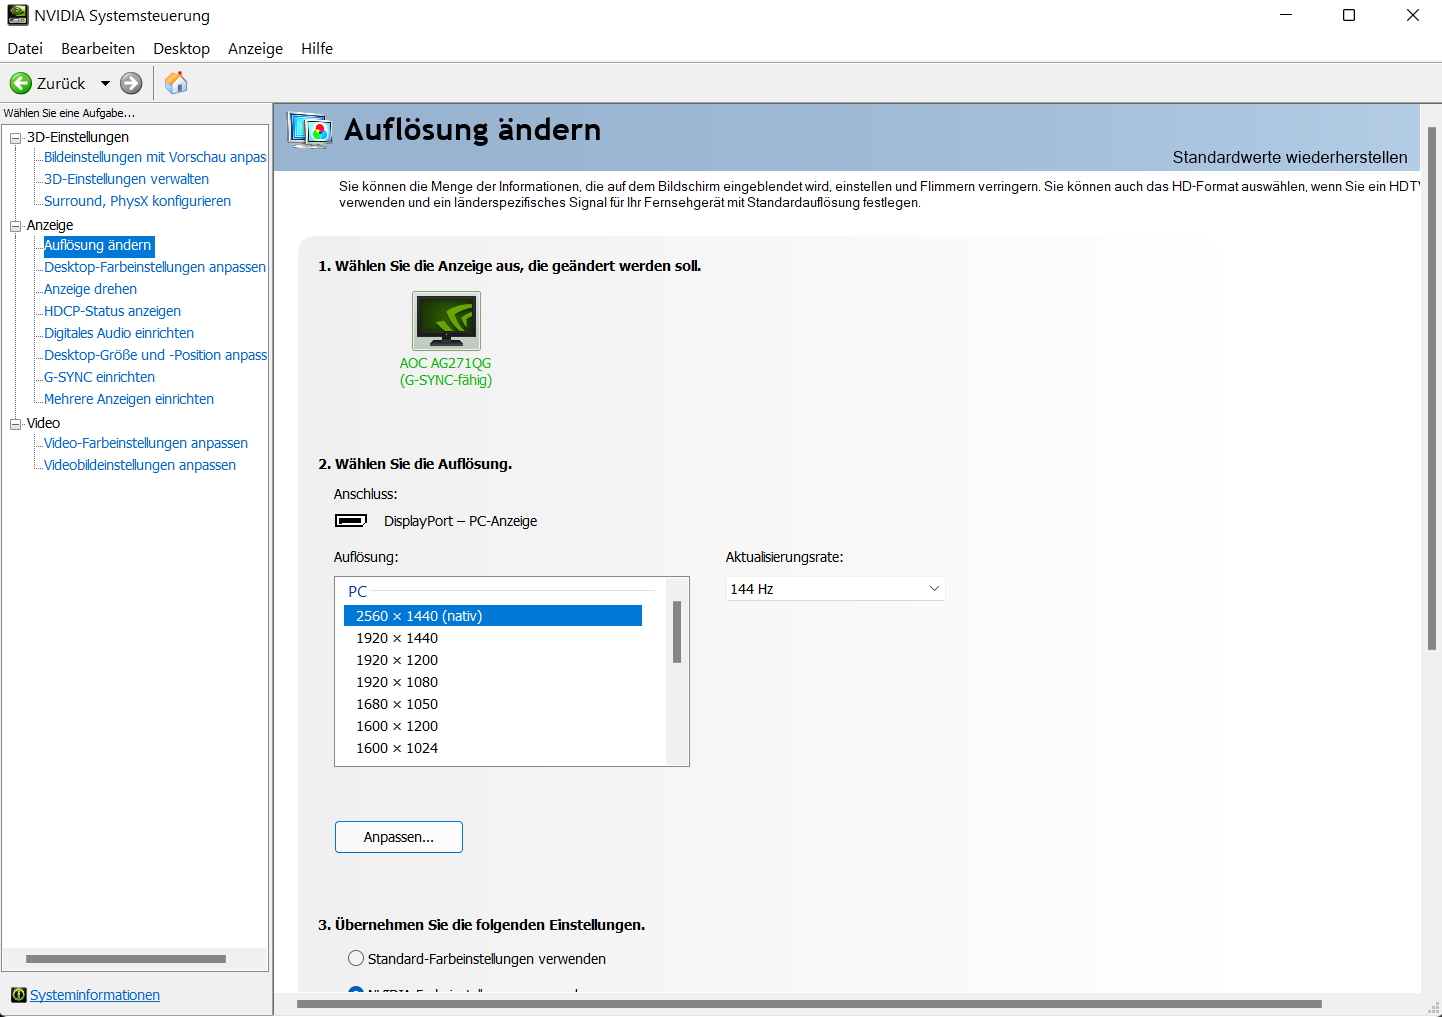Open Mehrere Anzeigen einrichten
This screenshot has width=1442, height=1017.
tap(129, 399)
